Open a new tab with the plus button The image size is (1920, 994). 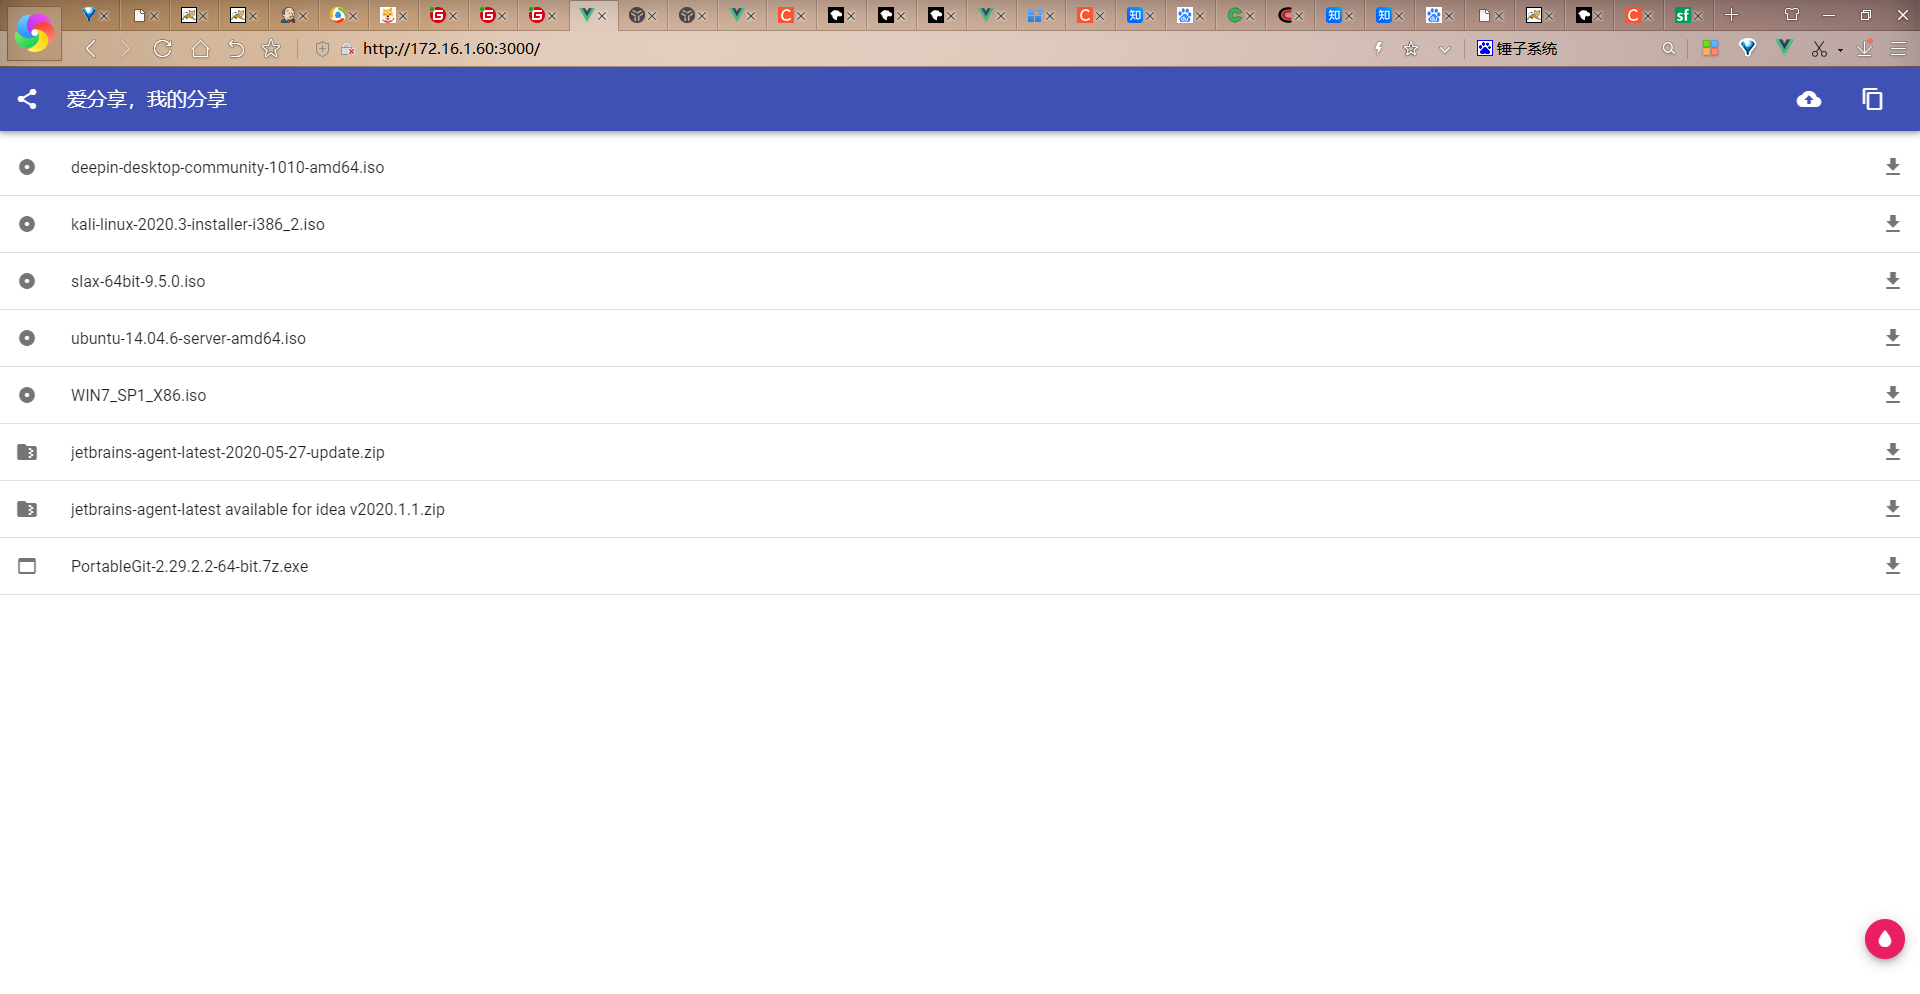1732,15
